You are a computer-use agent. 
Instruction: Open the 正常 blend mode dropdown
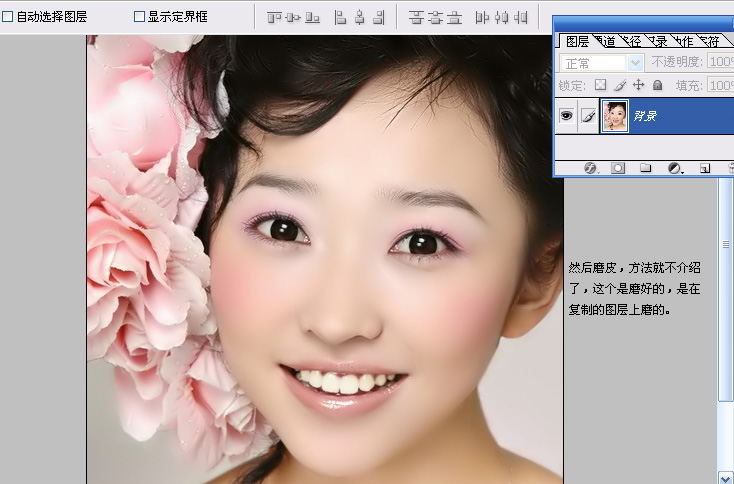tap(602, 63)
